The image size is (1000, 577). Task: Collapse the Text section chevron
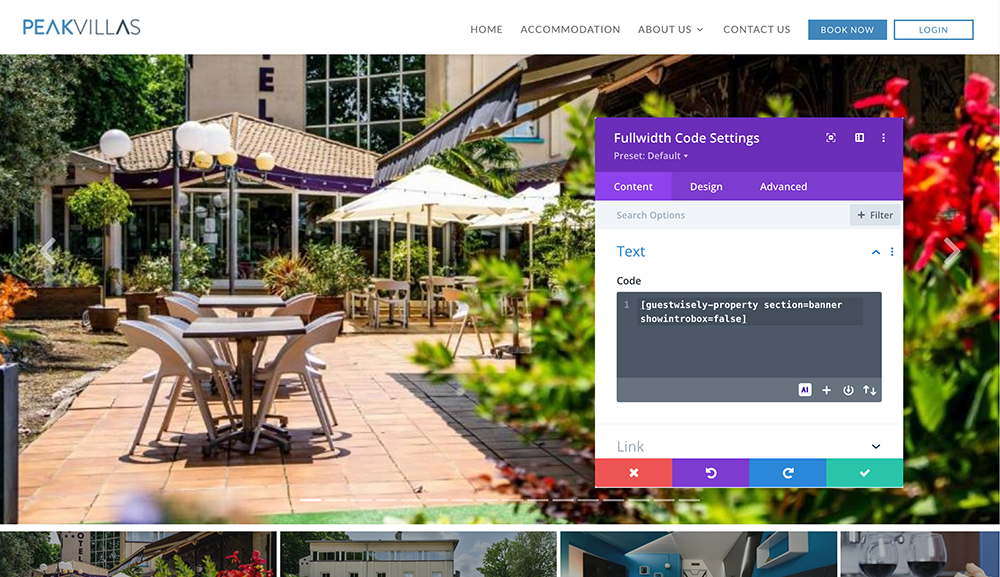point(876,252)
